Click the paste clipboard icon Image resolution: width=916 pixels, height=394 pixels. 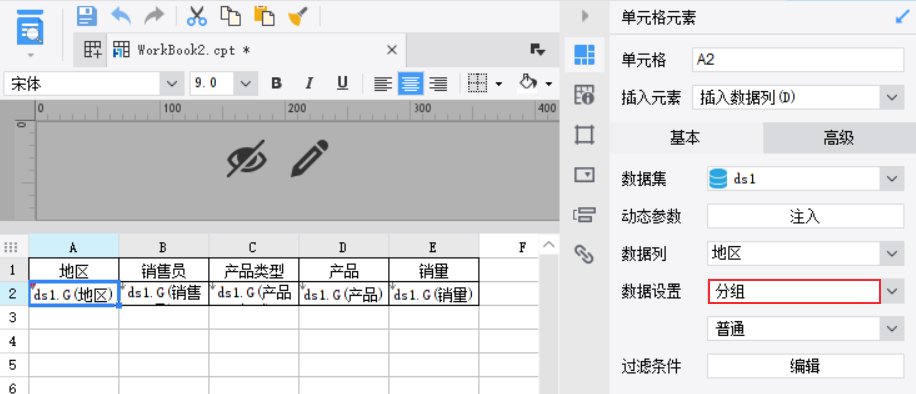264,16
